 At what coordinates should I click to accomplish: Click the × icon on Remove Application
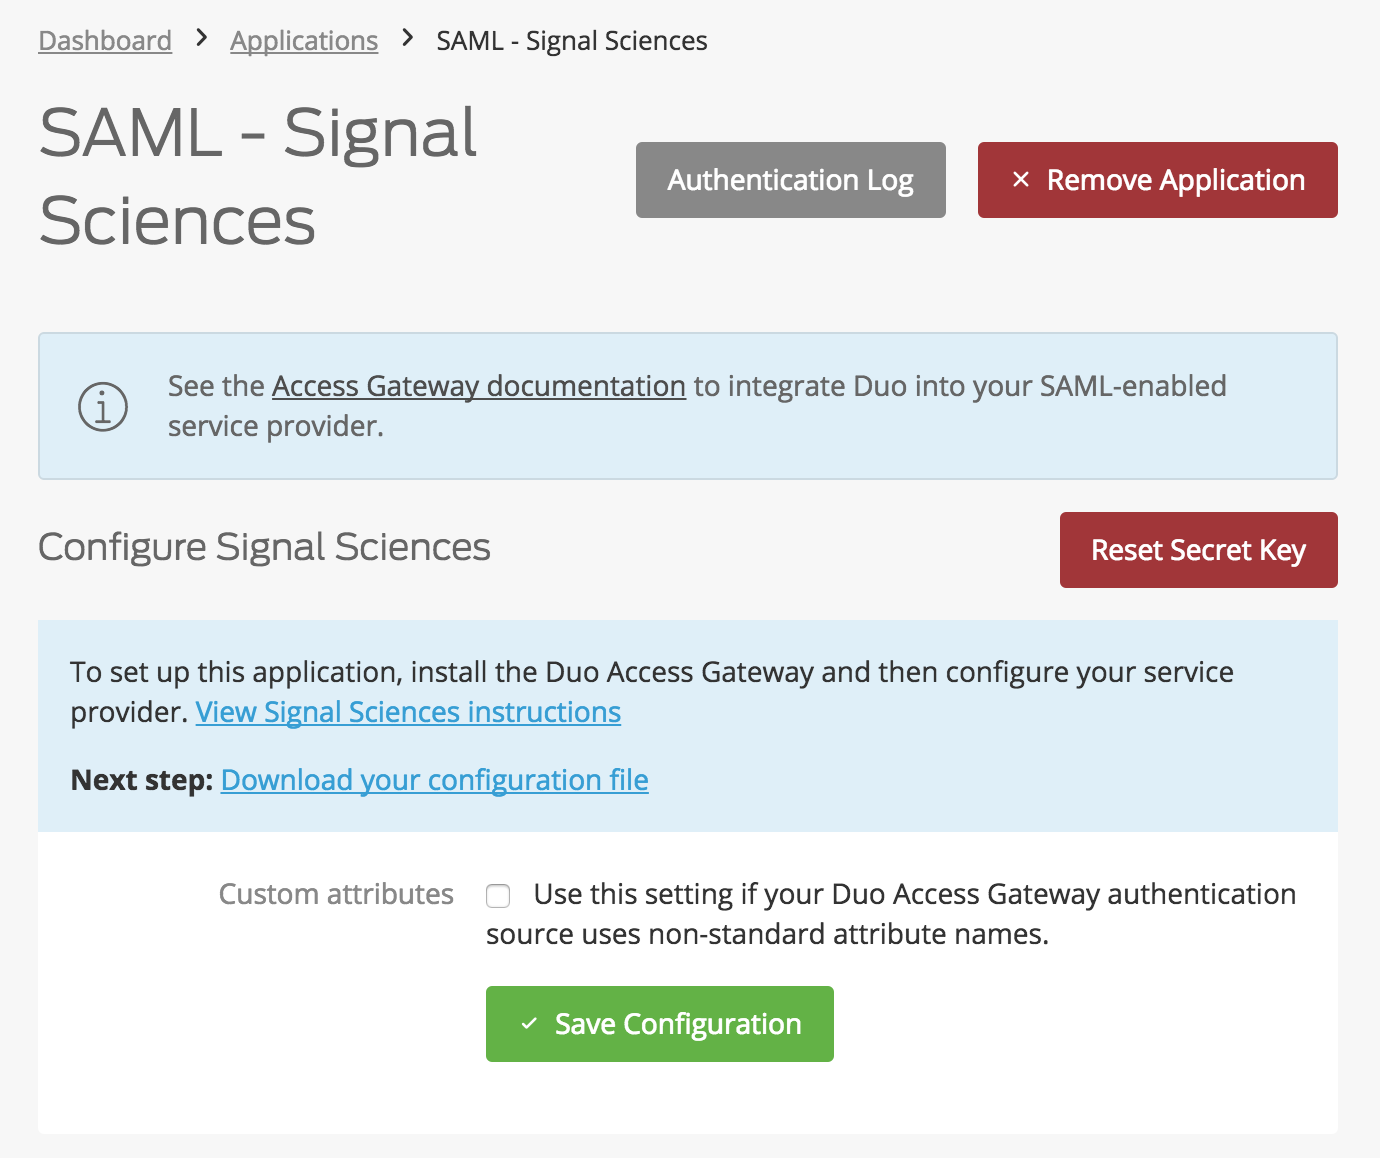(x=1021, y=180)
